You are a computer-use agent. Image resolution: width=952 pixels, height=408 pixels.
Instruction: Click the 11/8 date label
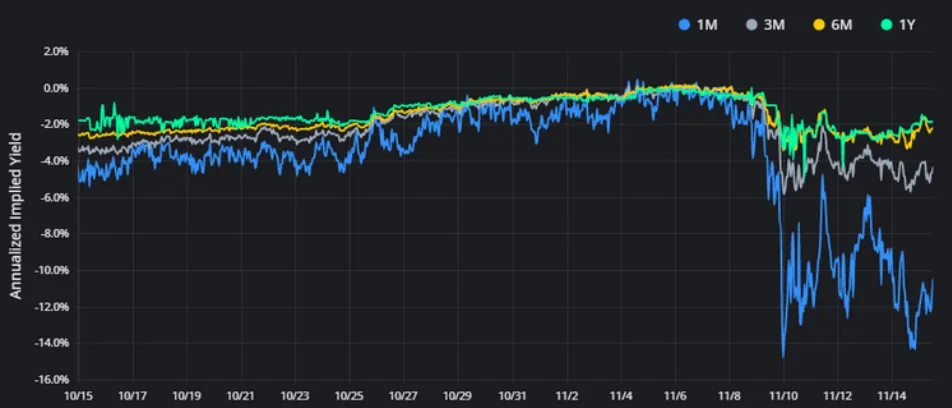point(729,395)
